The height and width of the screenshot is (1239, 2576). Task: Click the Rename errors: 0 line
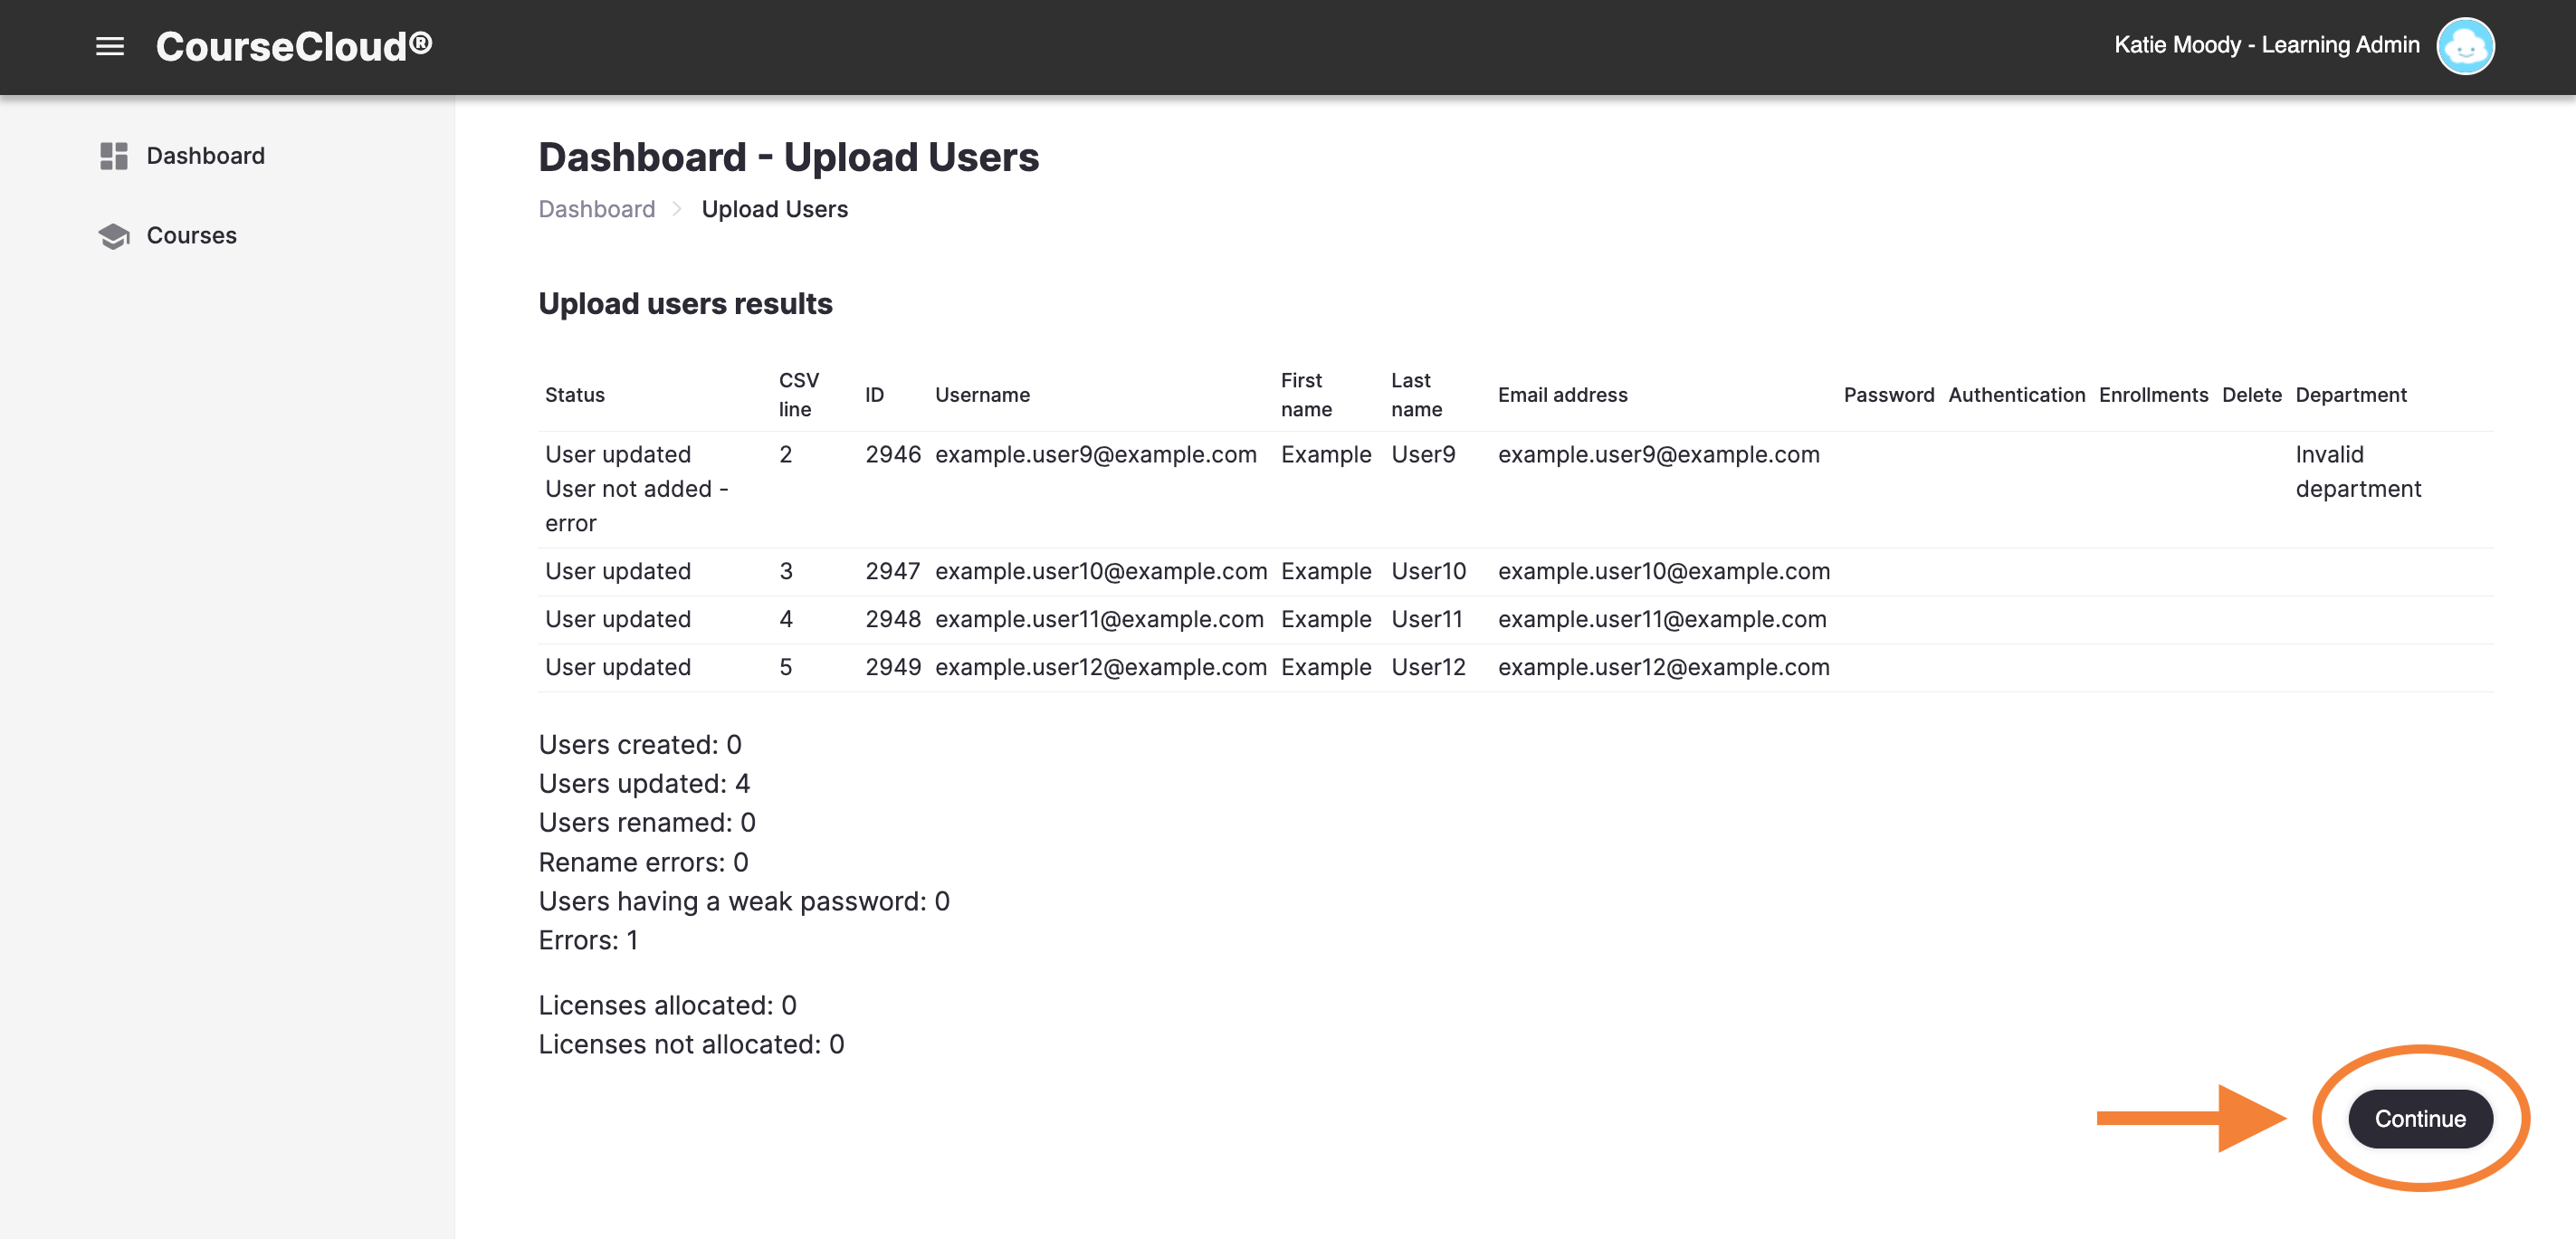coord(643,863)
